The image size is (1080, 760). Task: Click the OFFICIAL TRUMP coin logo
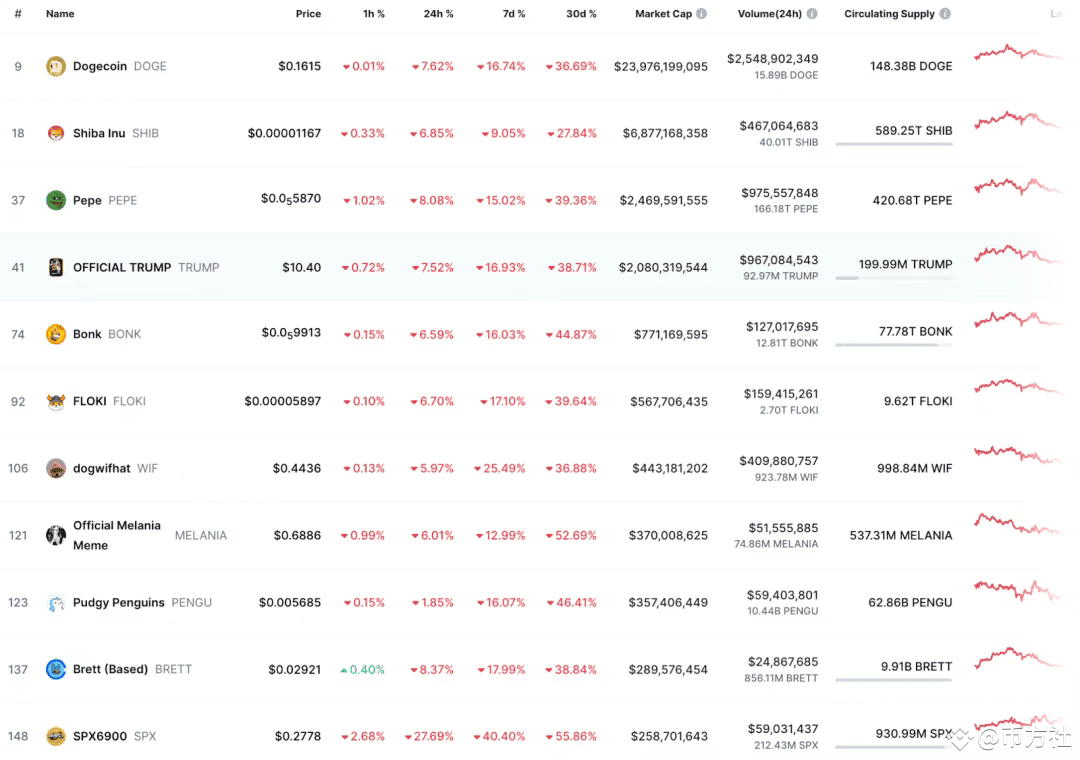click(x=56, y=267)
